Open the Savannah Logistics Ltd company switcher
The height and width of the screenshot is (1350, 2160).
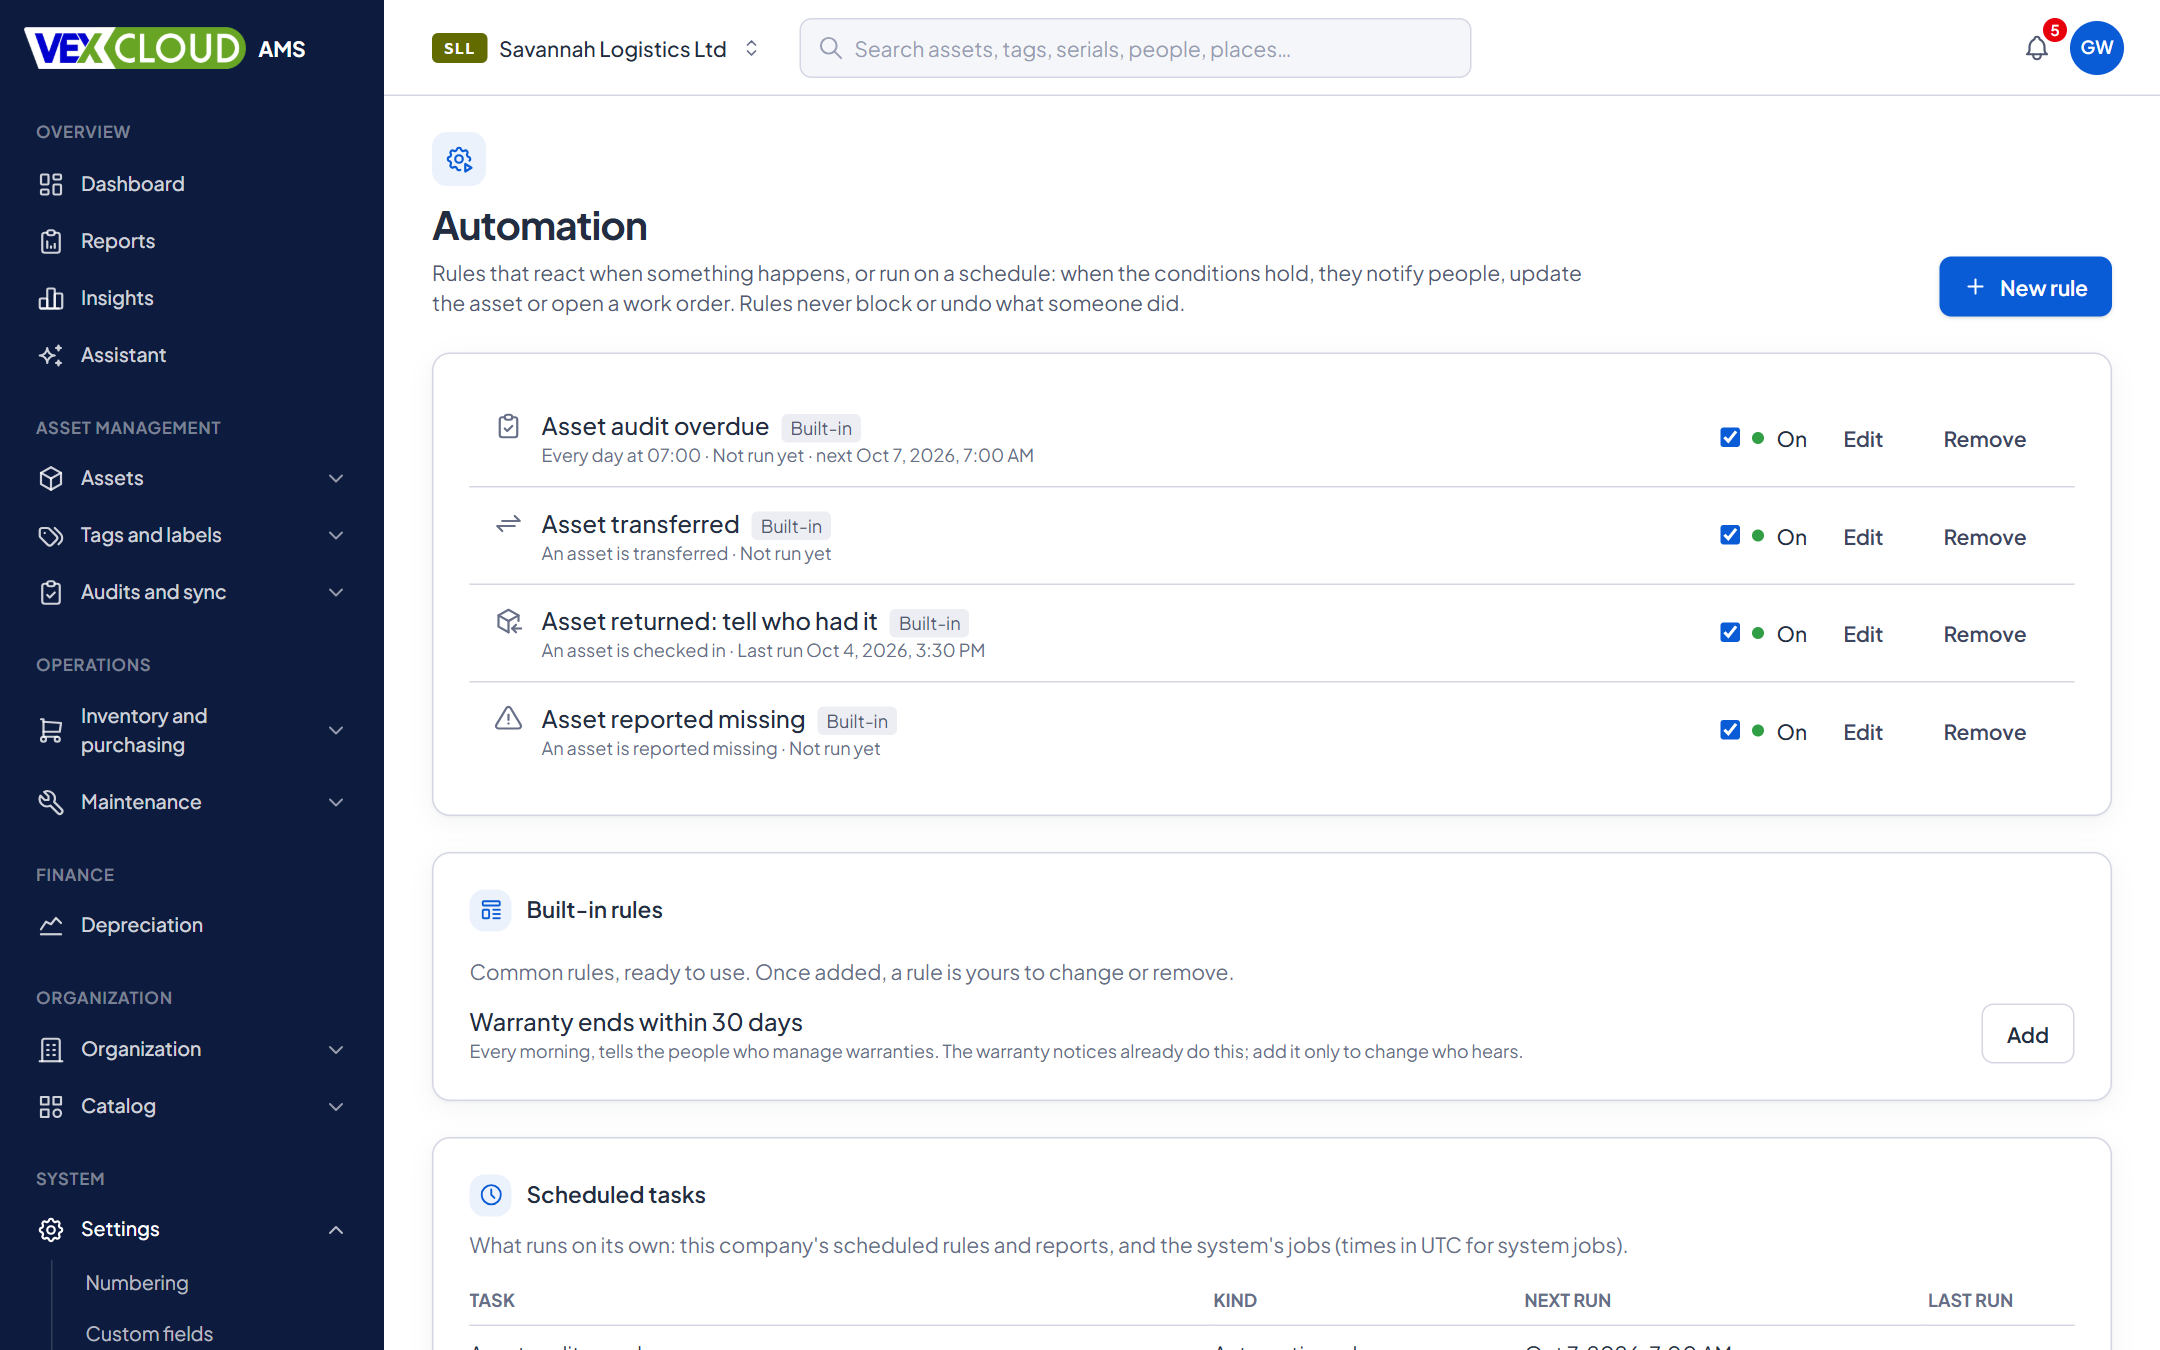[x=596, y=48]
